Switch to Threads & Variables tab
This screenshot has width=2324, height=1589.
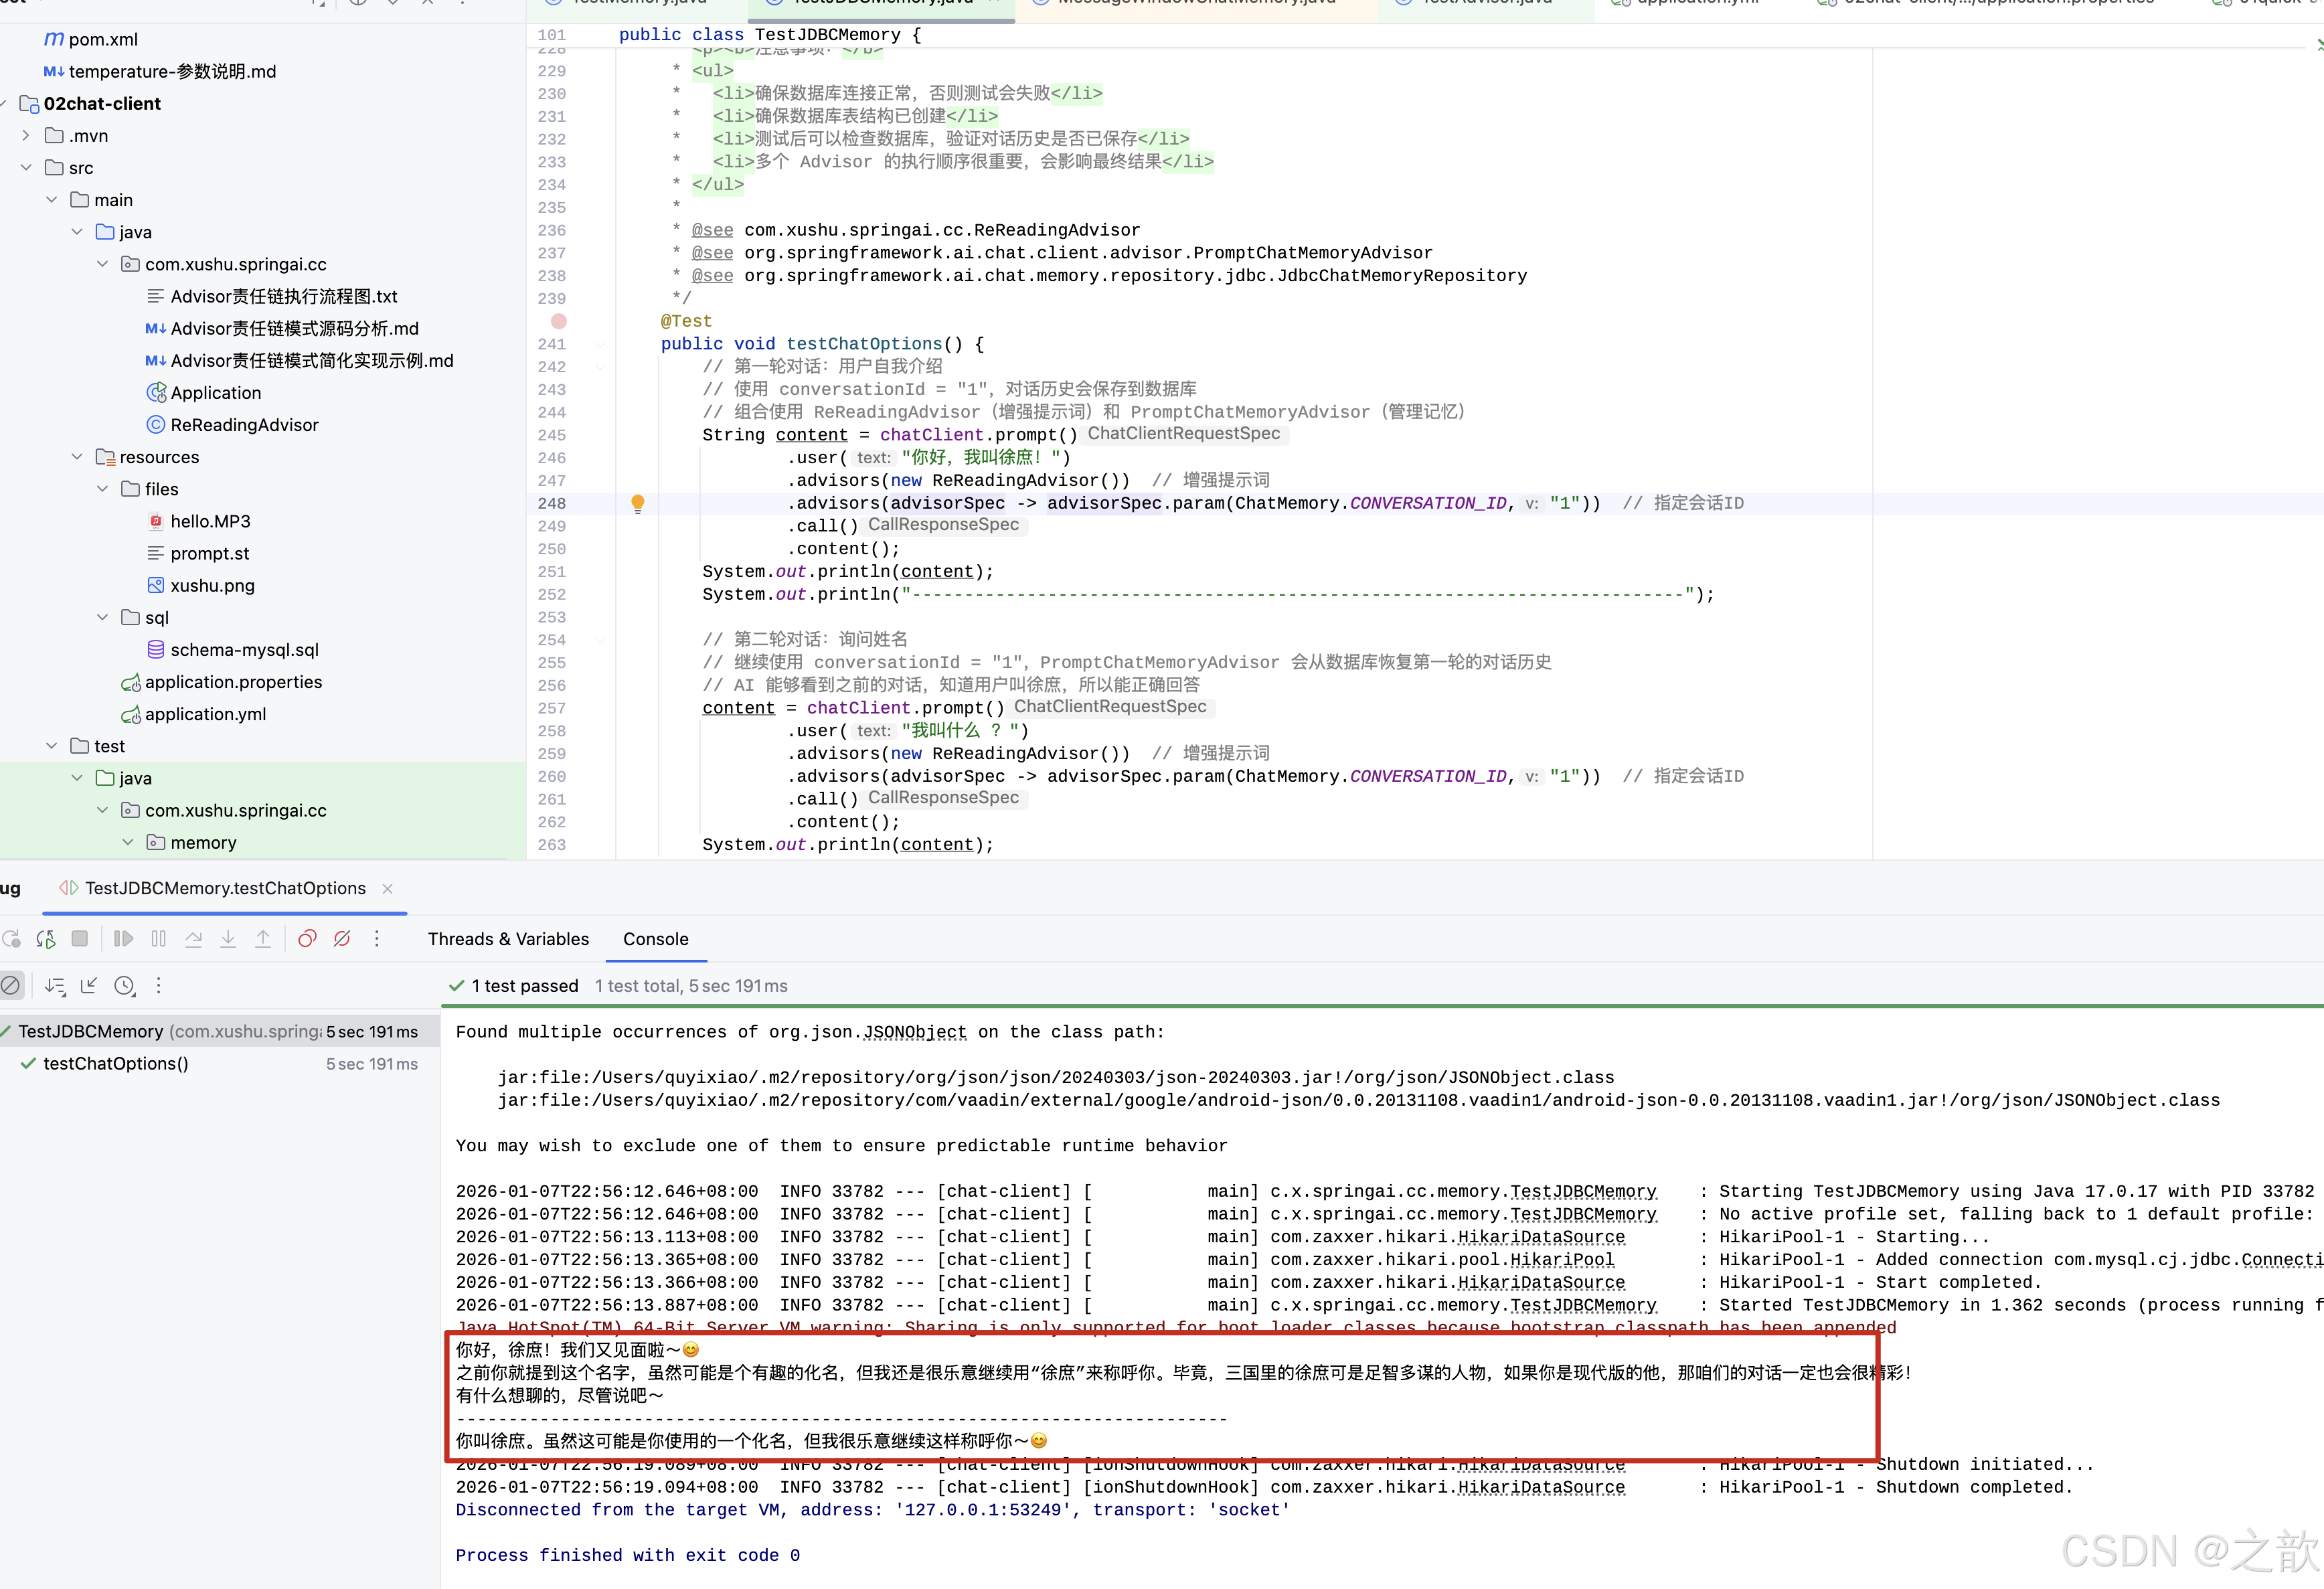click(508, 939)
